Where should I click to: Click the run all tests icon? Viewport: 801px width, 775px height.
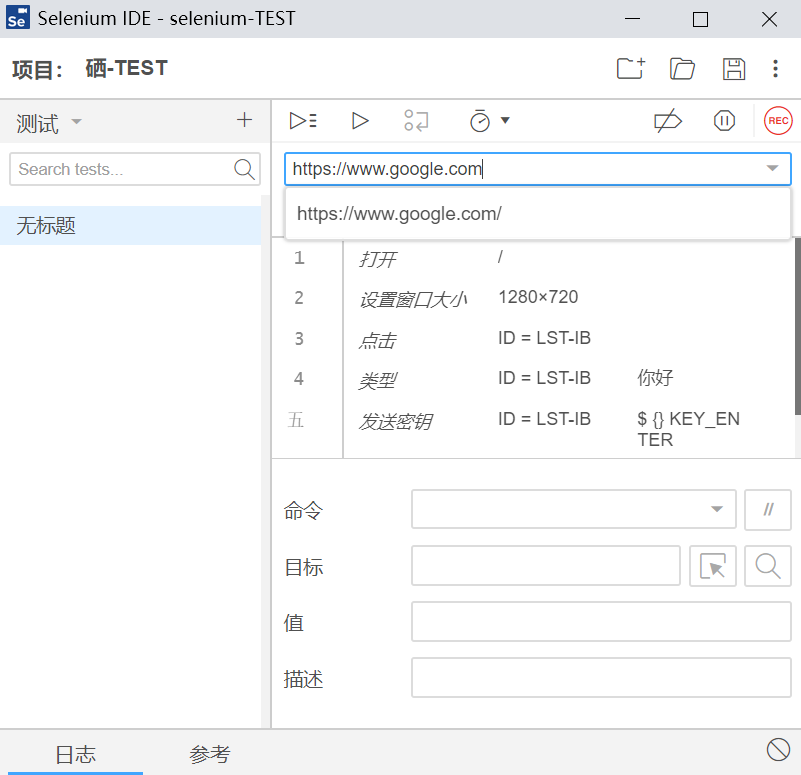[302, 121]
